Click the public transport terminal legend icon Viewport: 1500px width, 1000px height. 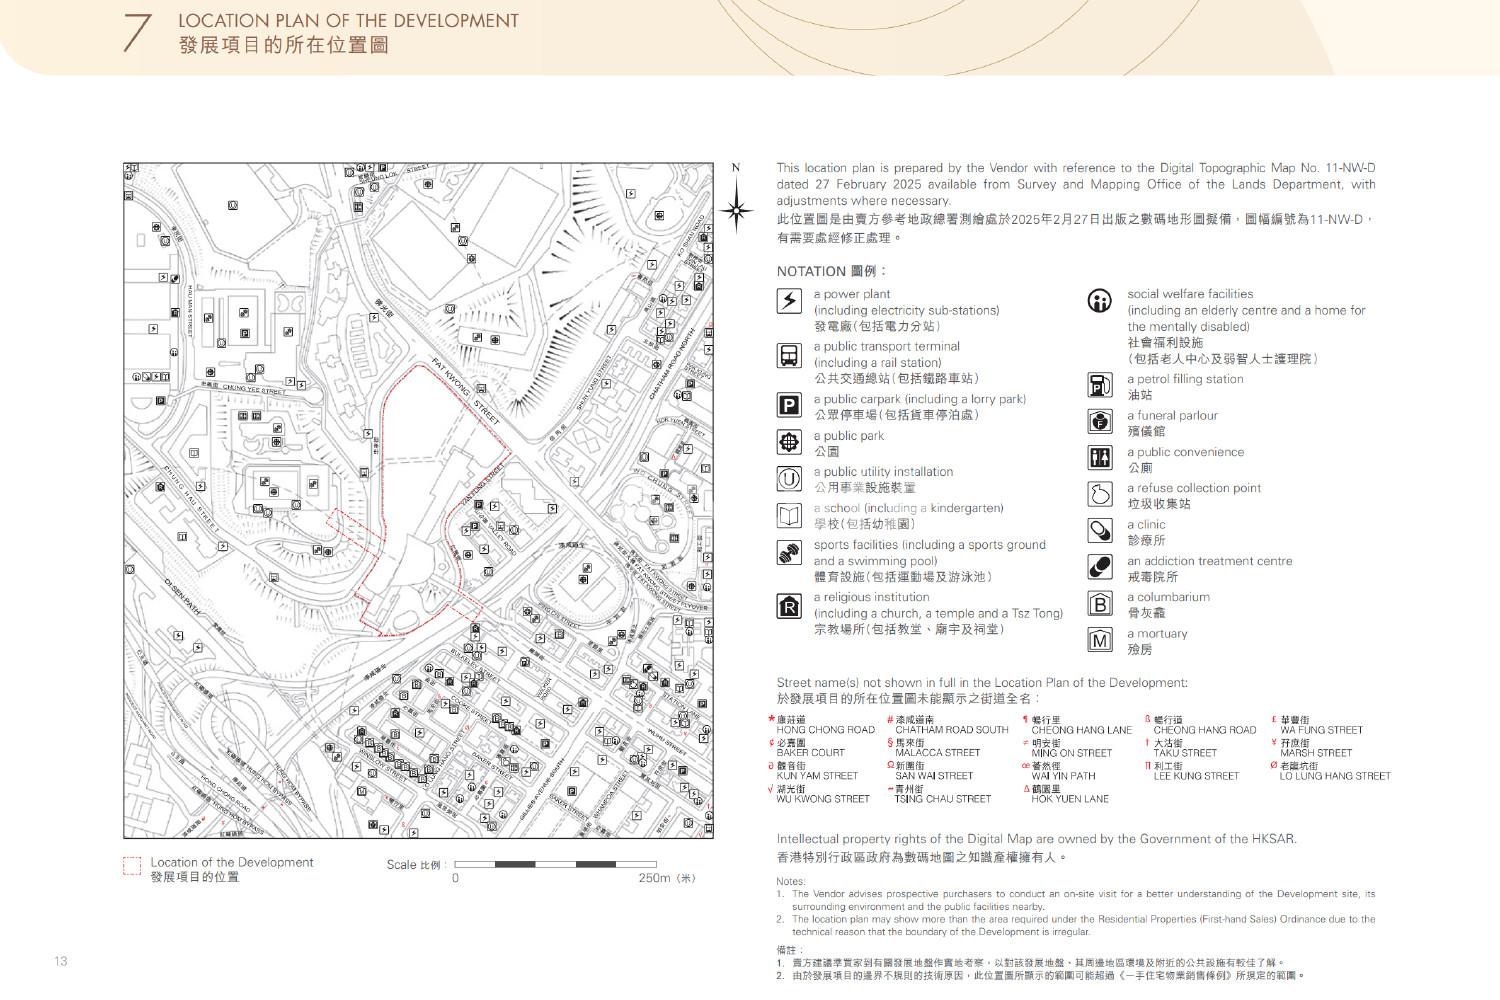(789, 355)
